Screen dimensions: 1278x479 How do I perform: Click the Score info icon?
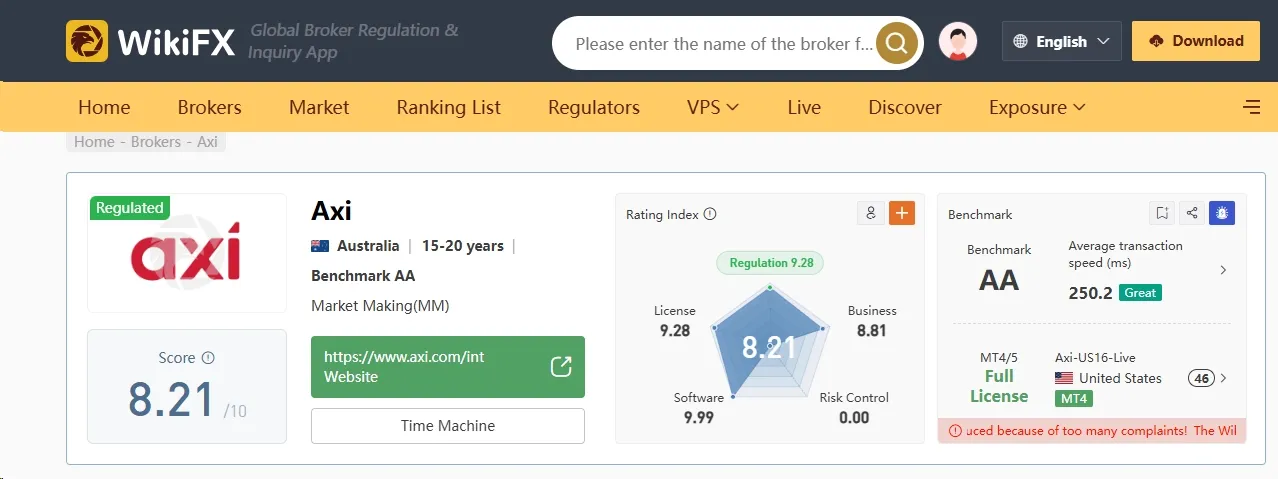(208, 358)
